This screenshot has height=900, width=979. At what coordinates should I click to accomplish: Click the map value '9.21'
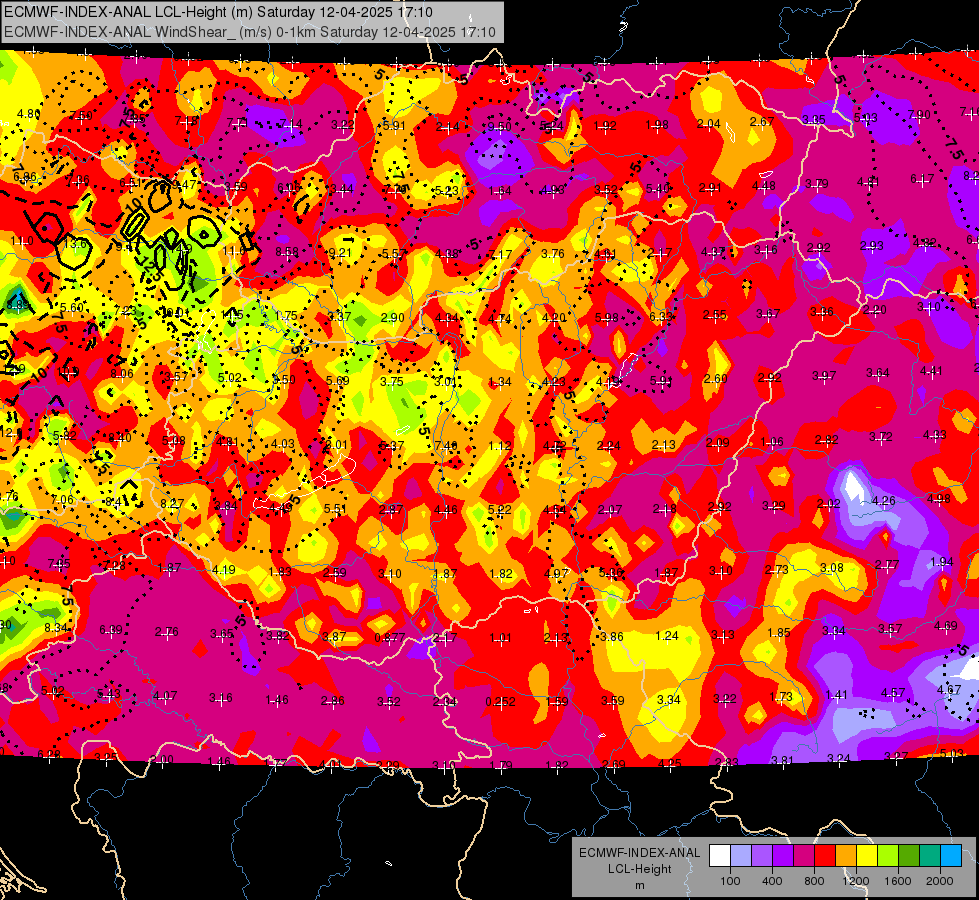[342, 253]
